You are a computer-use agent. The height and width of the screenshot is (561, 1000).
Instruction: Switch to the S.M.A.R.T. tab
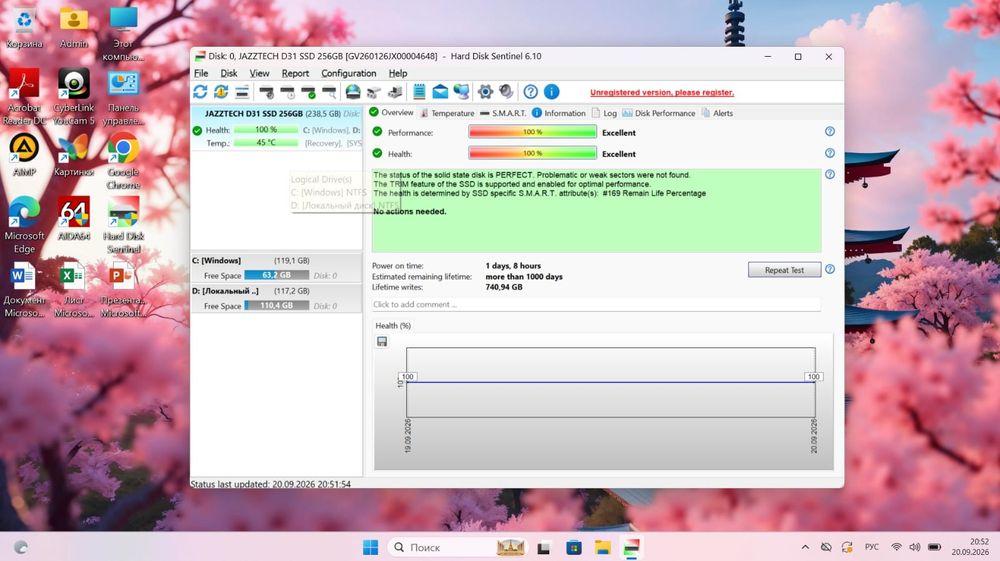coord(503,113)
